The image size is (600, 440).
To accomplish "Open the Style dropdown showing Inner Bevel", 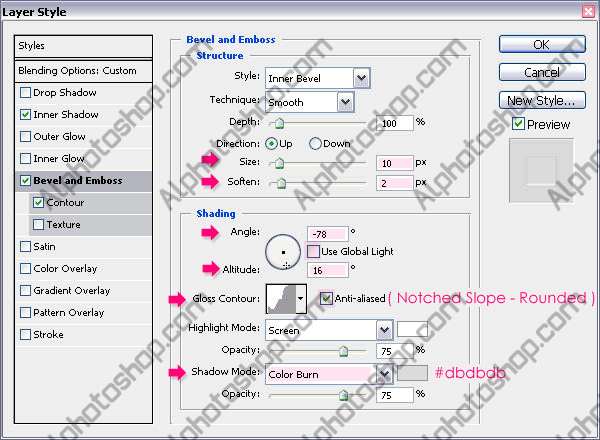I will (x=318, y=78).
